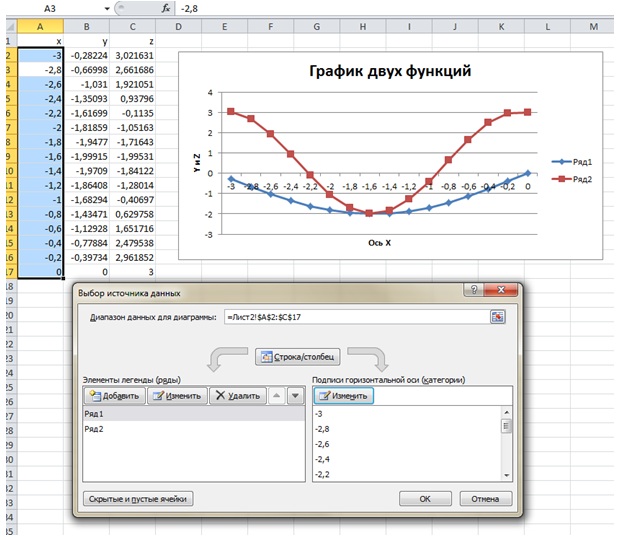Select Ряд2 in the legend entries list
Image resolution: width=619 pixels, height=540 pixels.
(96, 428)
